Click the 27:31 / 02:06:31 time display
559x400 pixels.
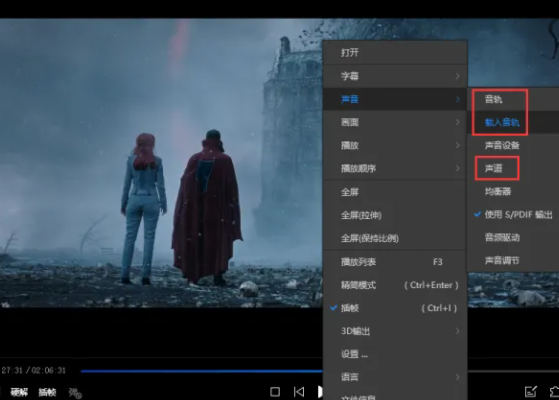(x=33, y=370)
